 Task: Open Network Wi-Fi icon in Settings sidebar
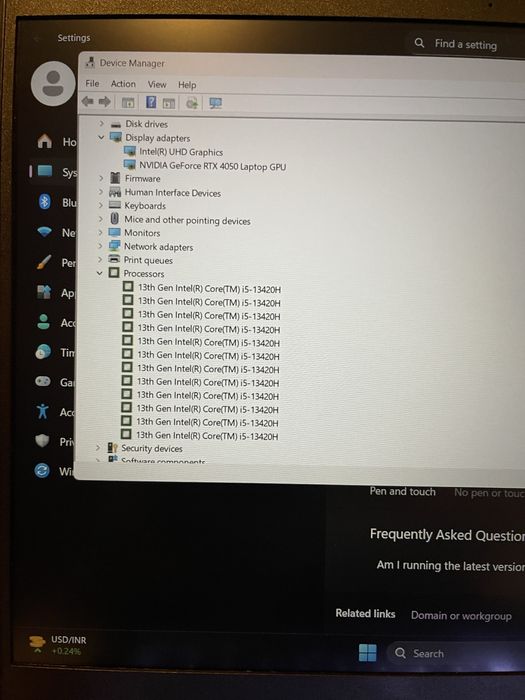(45, 231)
